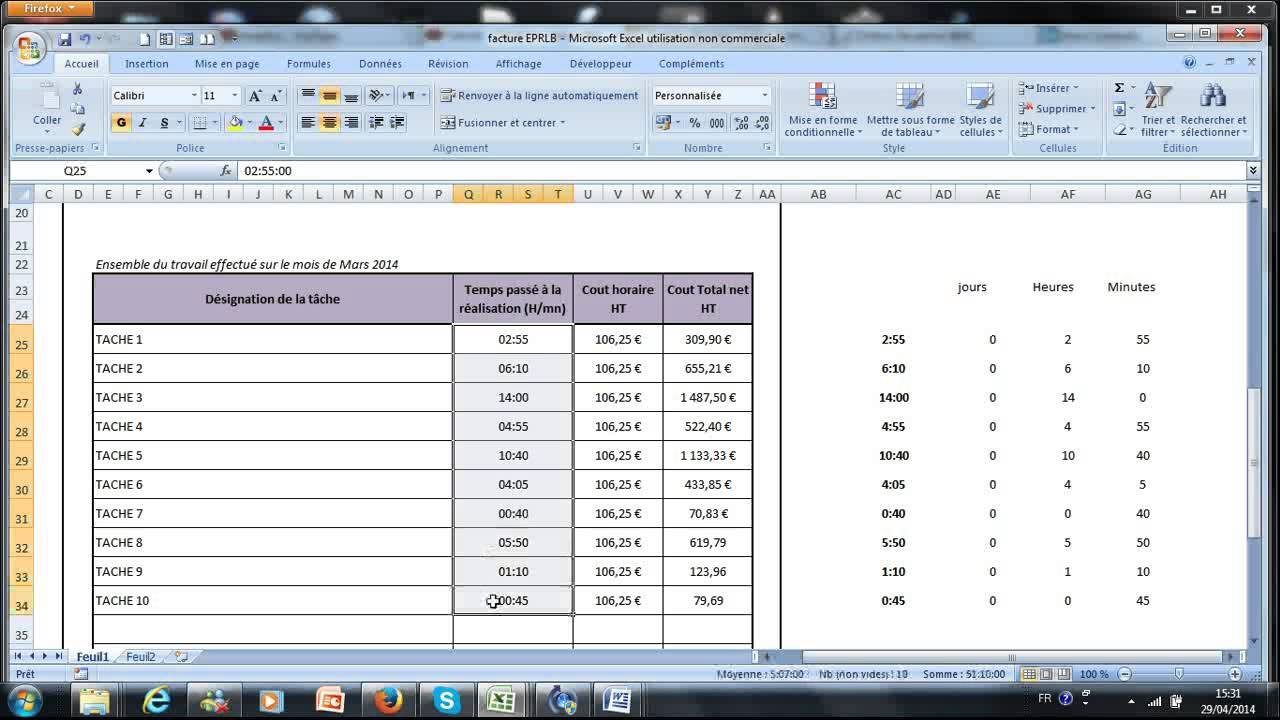Image resolution: width=1280 pixels, height=720 pixels.
Task: Toggle Renvoyer à la ligne automatiquement
Action: point(539,96)
